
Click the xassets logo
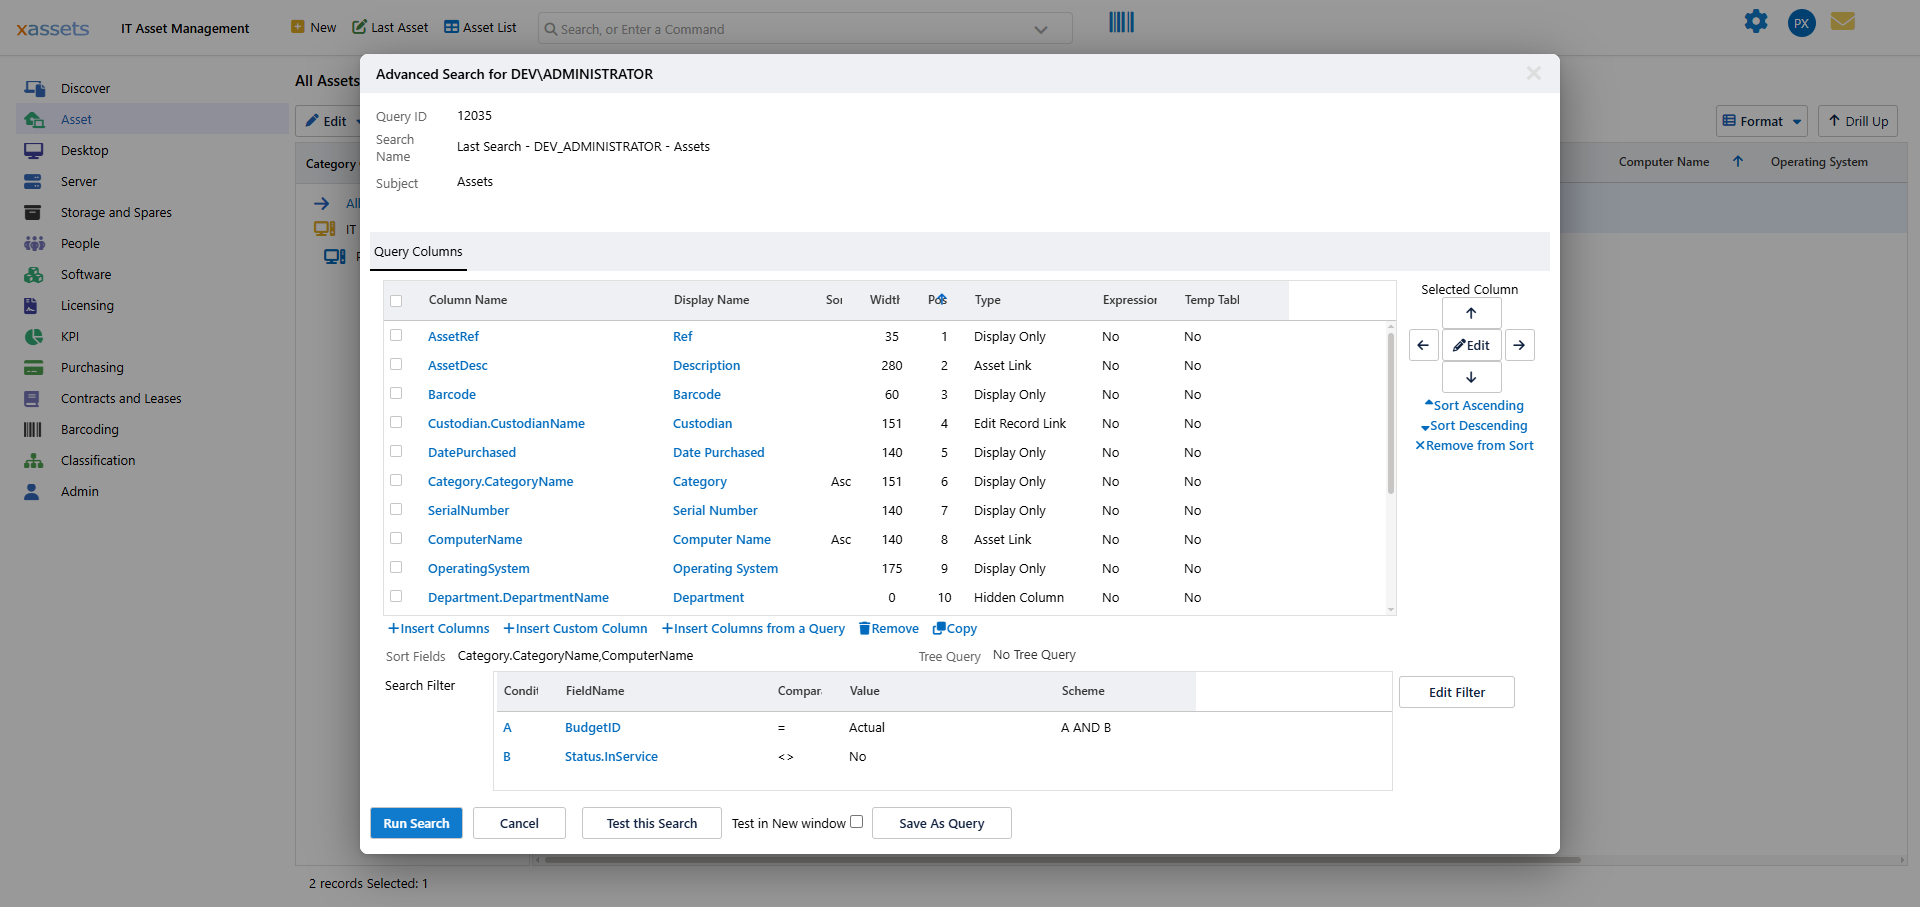point(53,28)
